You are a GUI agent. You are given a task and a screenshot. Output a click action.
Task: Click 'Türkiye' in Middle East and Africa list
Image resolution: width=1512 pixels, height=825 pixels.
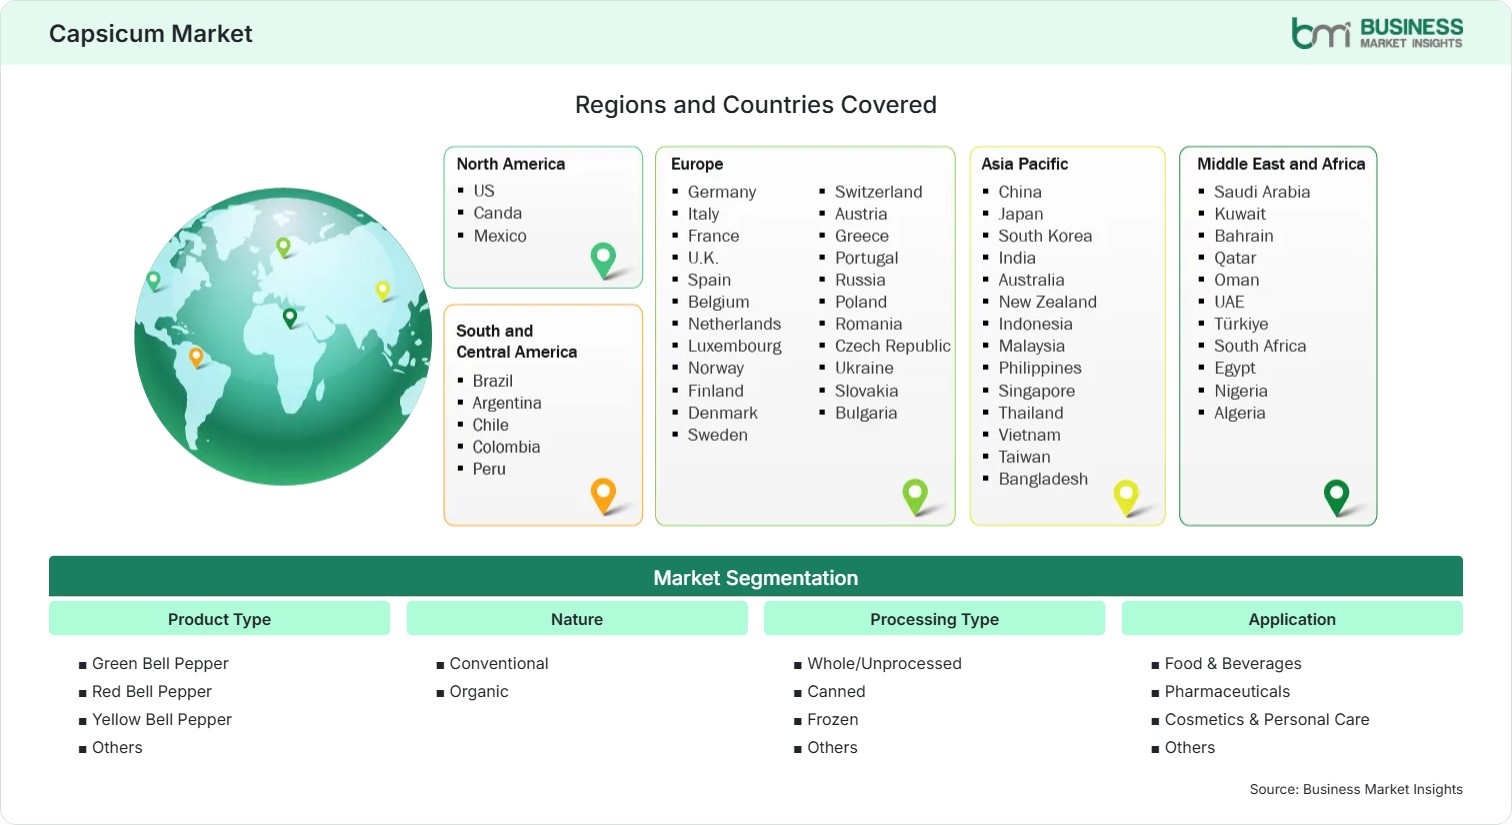click(1241, 324)
